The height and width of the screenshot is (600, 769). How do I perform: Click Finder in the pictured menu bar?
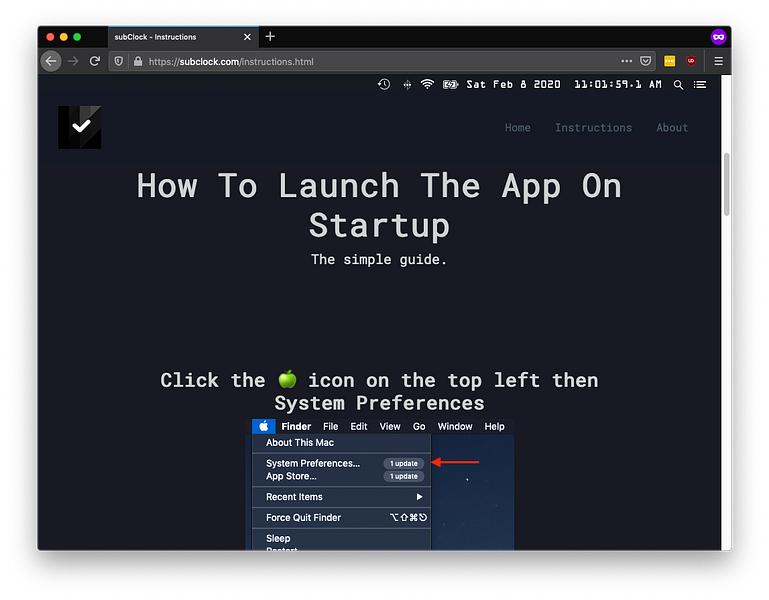coord(296,426)
